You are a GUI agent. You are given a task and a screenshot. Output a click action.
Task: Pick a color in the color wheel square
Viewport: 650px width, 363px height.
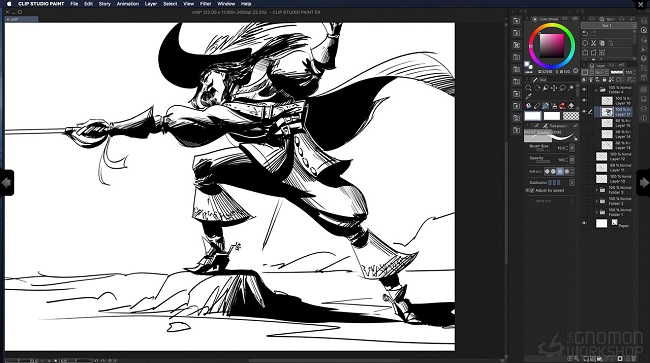click(552, 46)
